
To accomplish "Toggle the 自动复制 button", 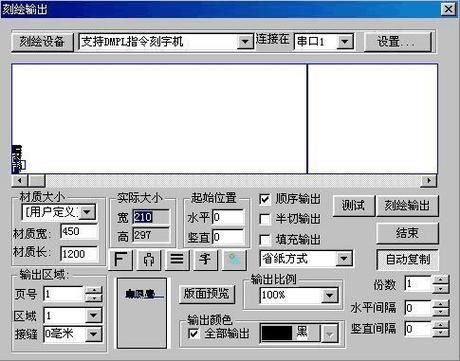I will tap(407, 259).
